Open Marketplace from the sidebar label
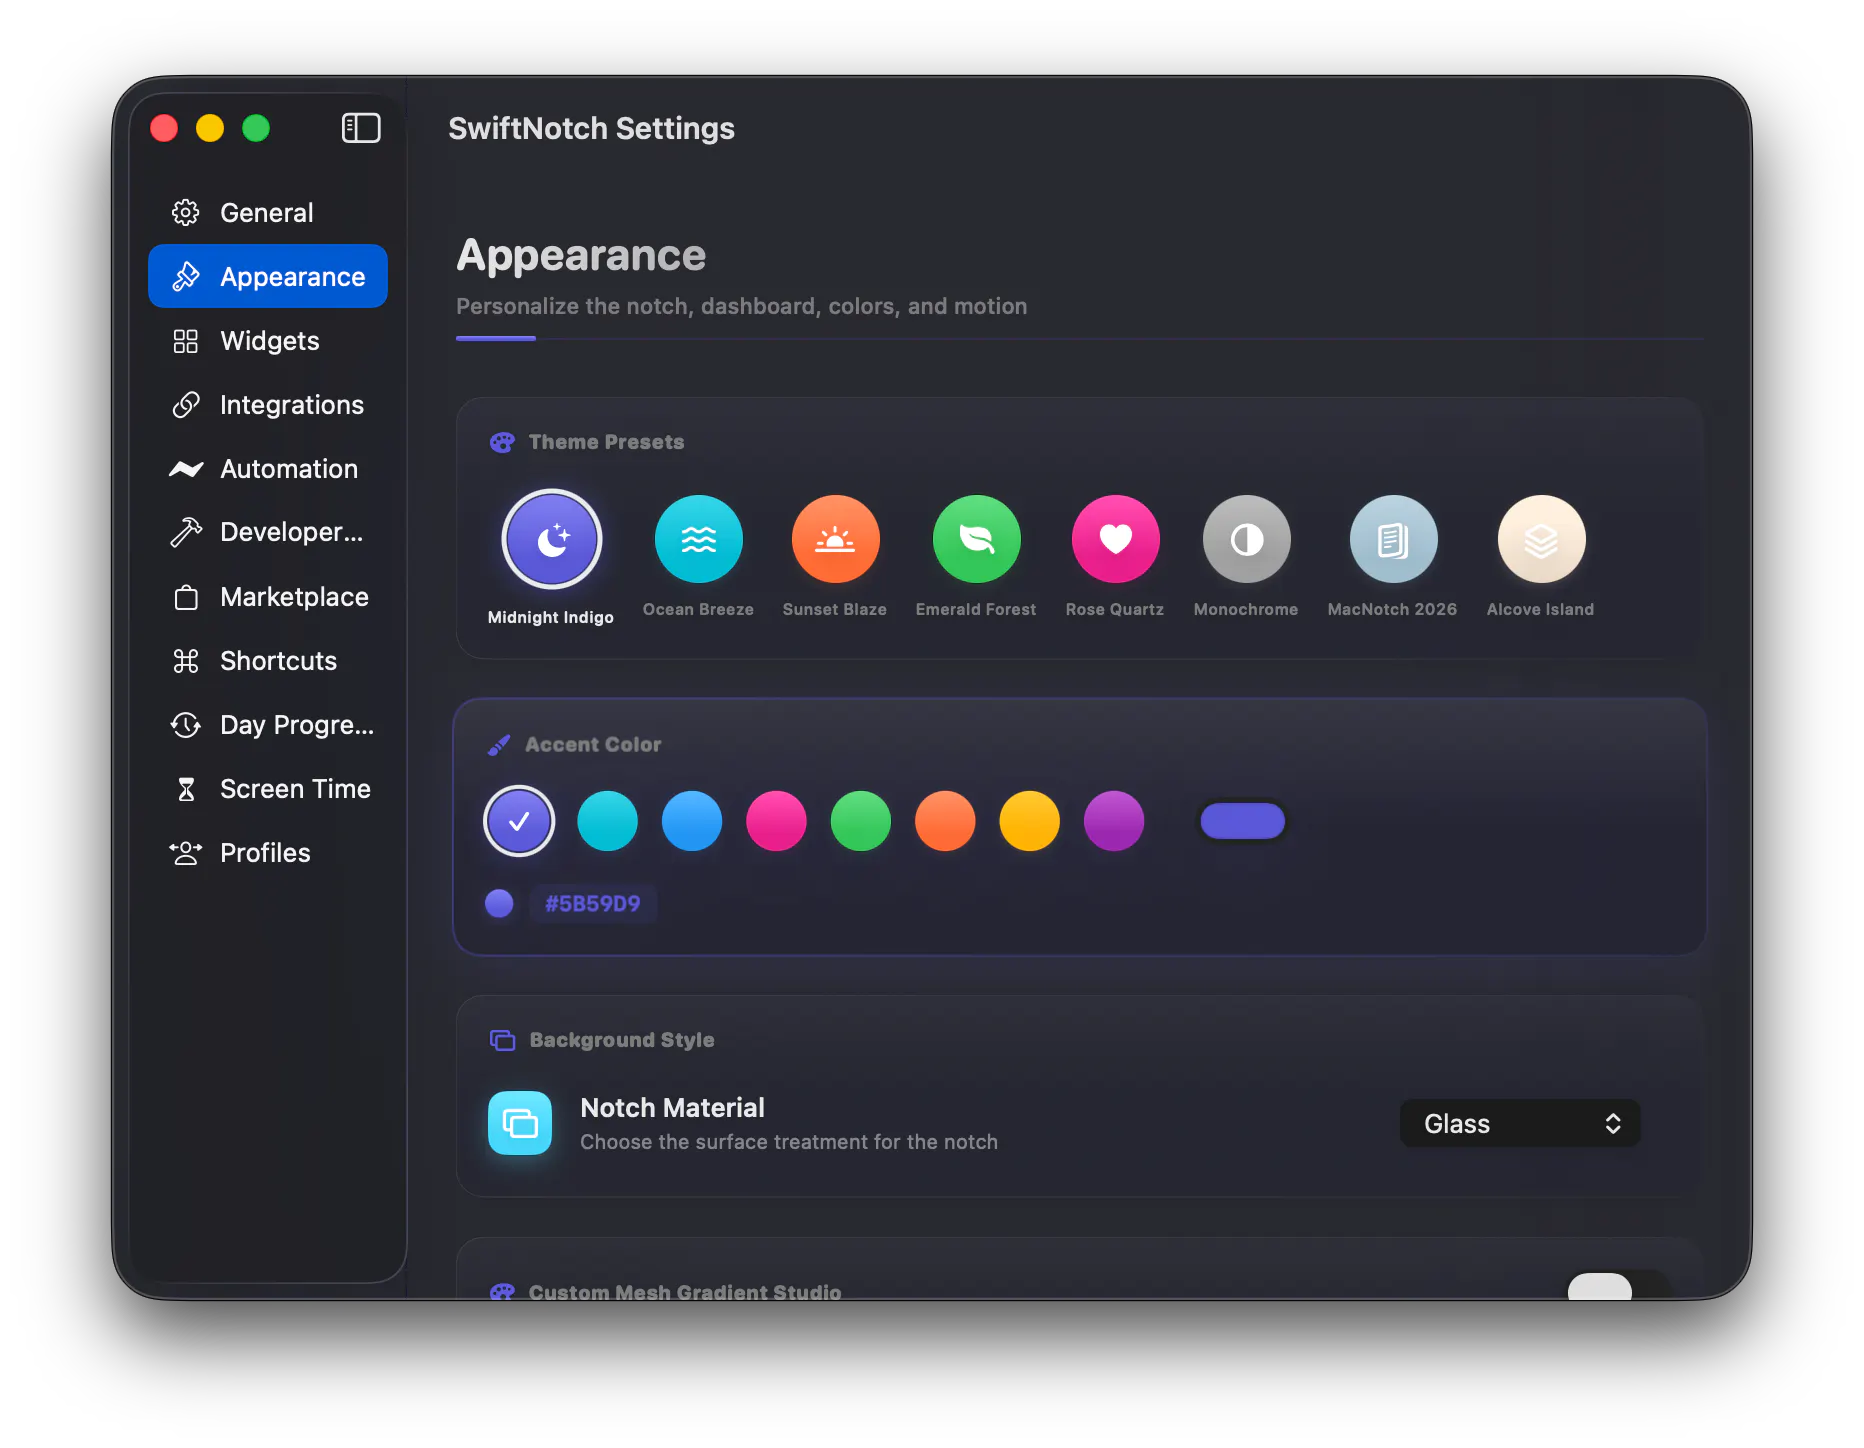 294,597
